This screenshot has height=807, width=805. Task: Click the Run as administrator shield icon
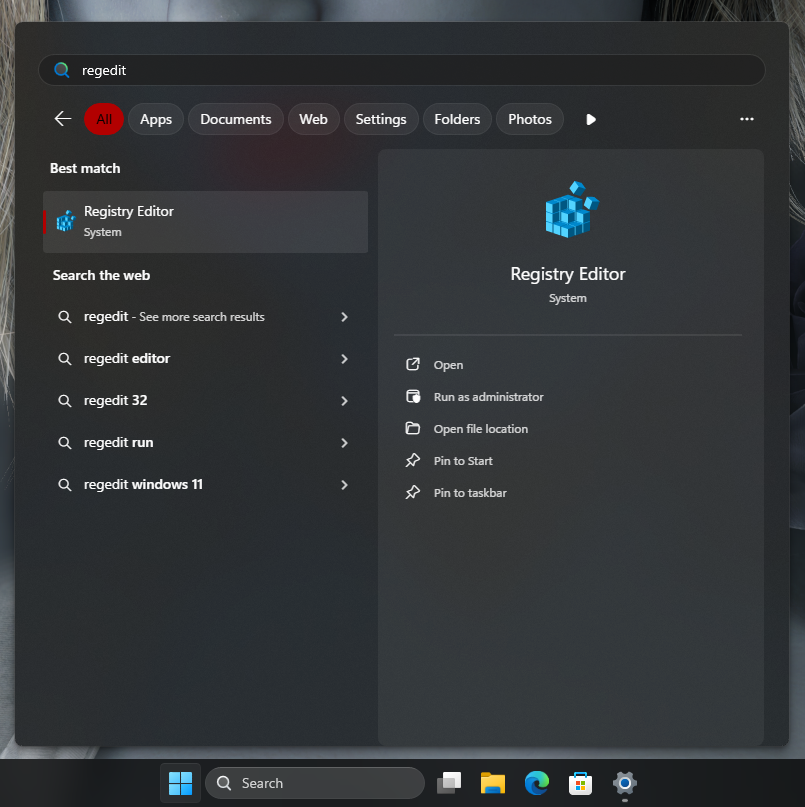coord(413,396)
